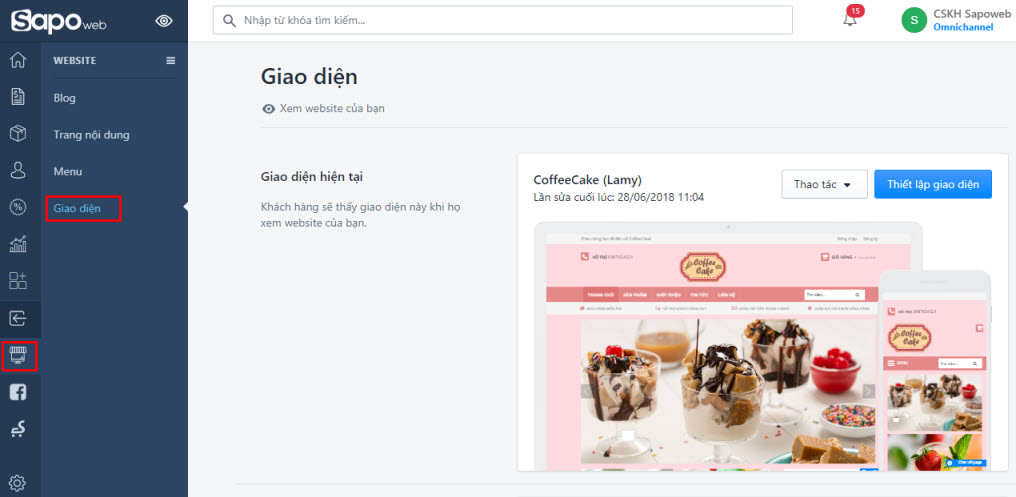
Task: Open the Home dashboard icon in sidebar
Action: [18, 60]
